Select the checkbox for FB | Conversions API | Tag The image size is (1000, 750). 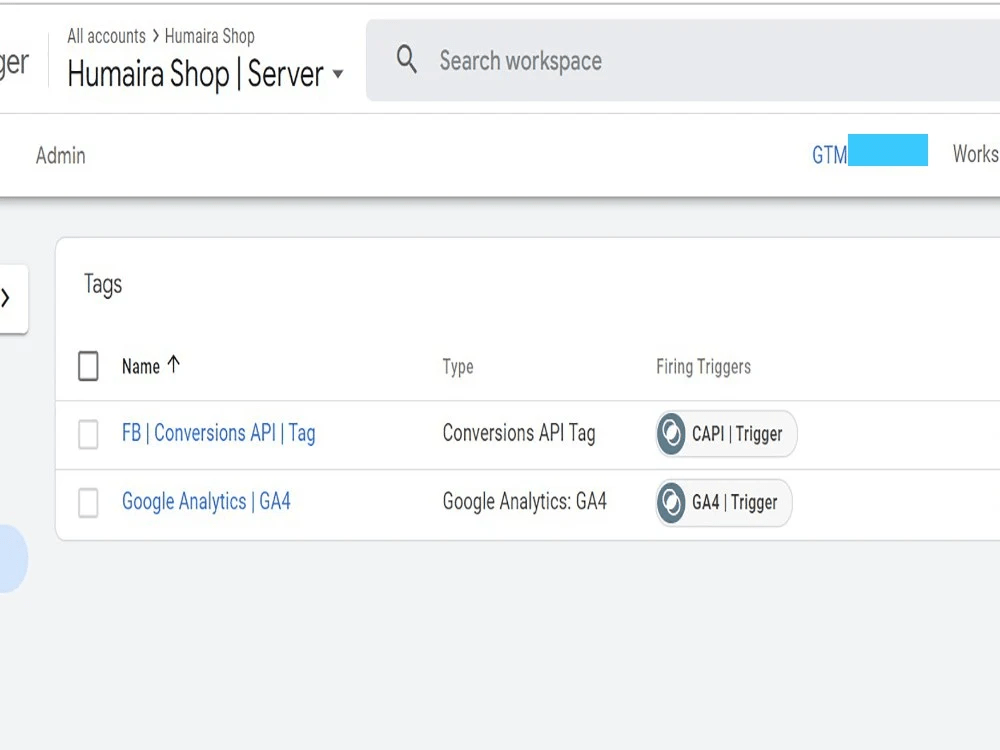click(x=87, y=434)
